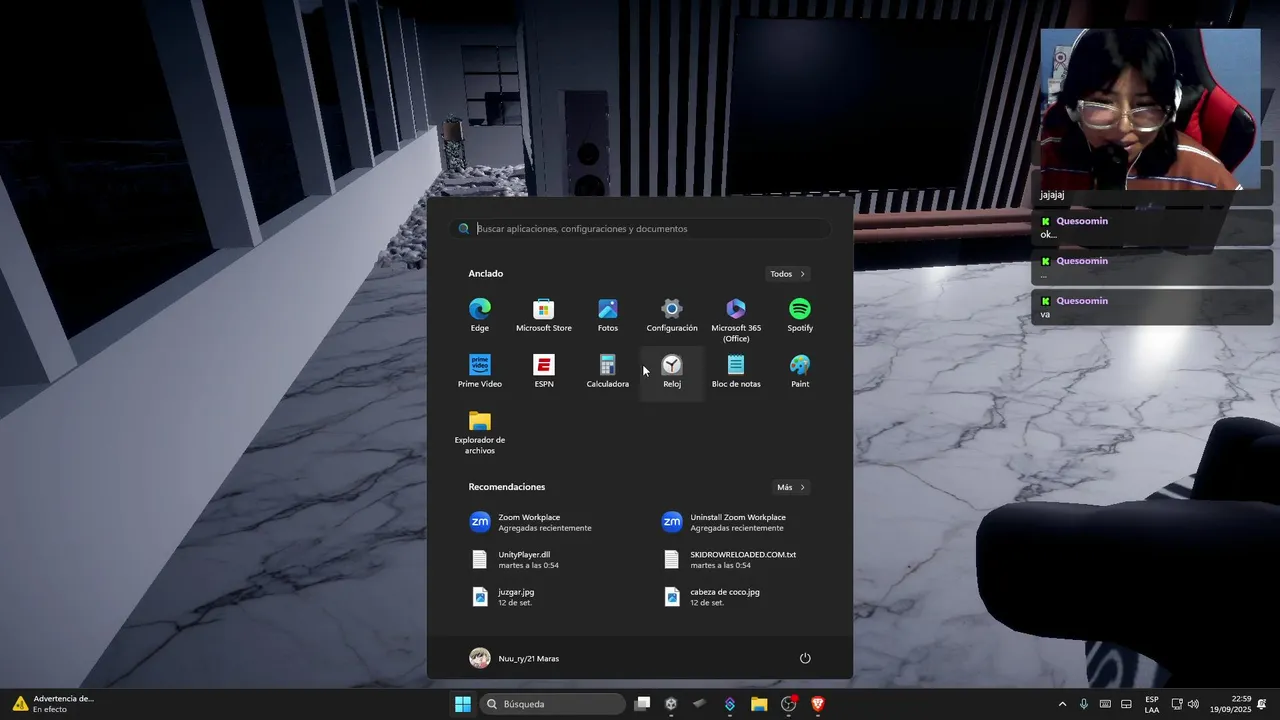
Task: Open Explorador de archivos pinned app
Action: click(x=480, y=432)
